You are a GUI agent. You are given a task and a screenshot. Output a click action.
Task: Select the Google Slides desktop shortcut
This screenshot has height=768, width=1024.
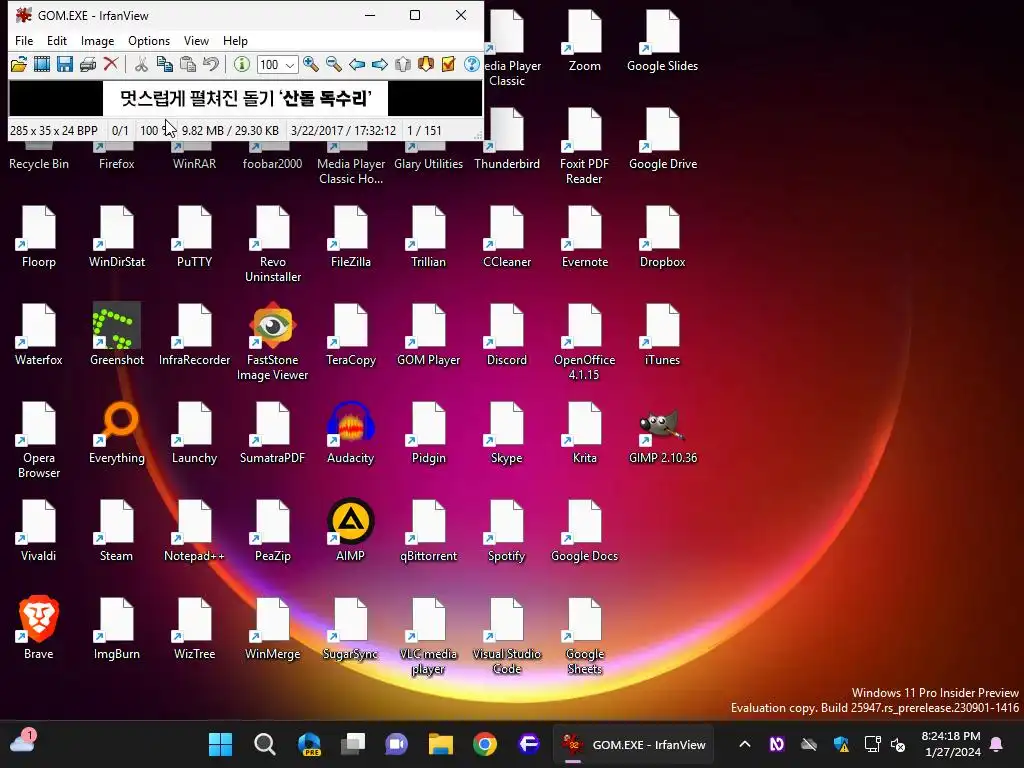[x=662, y=40]
